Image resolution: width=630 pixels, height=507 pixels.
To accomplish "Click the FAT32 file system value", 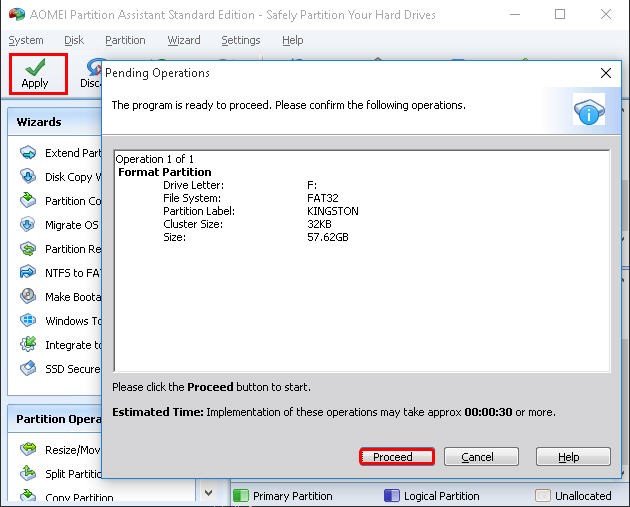I will [323, 198].
